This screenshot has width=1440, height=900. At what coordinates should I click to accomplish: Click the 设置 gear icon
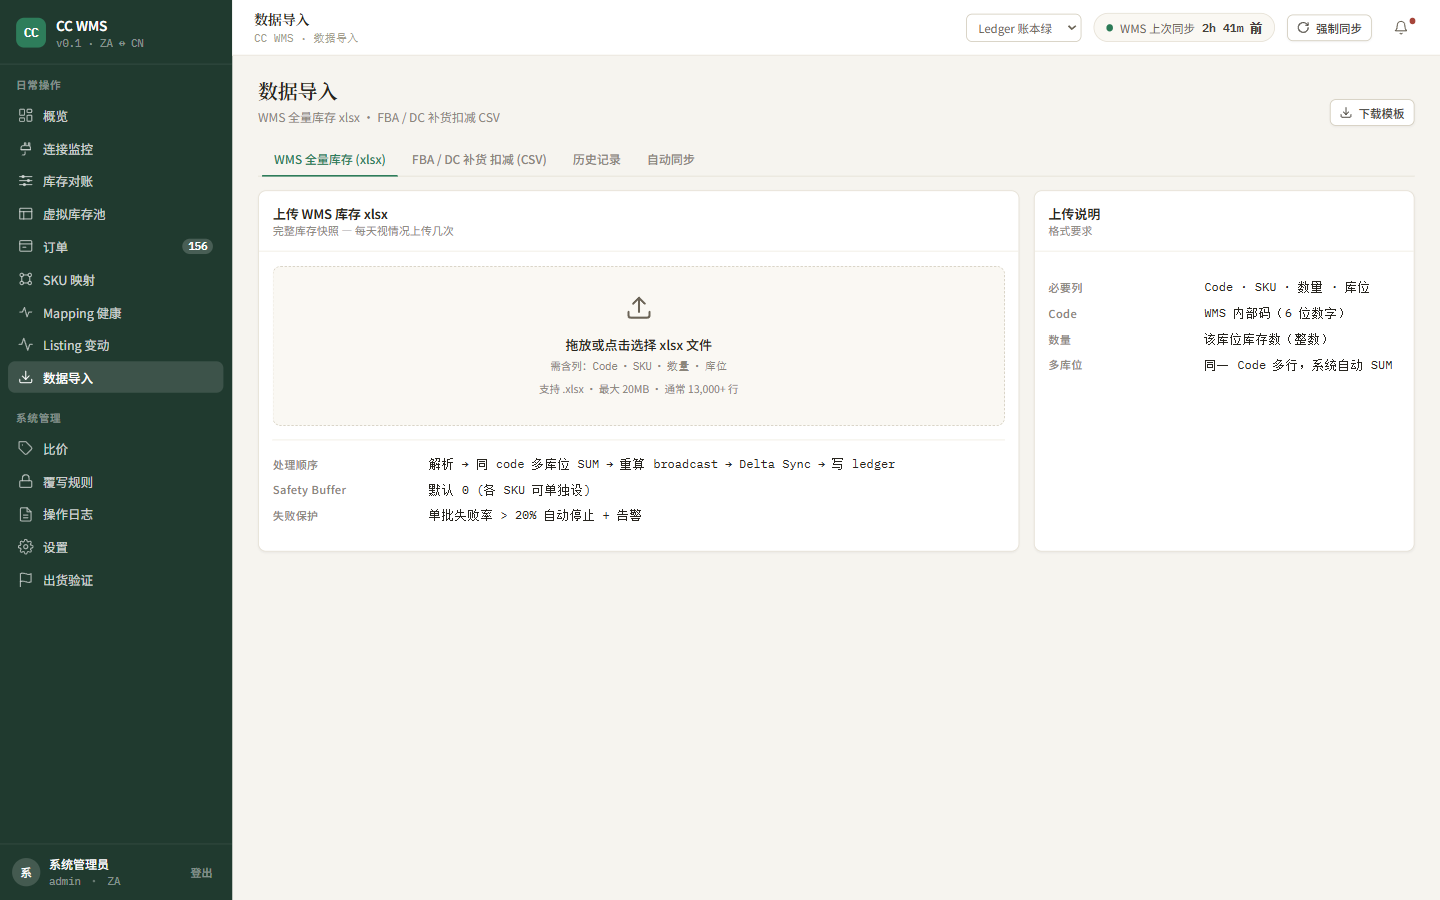26,547
